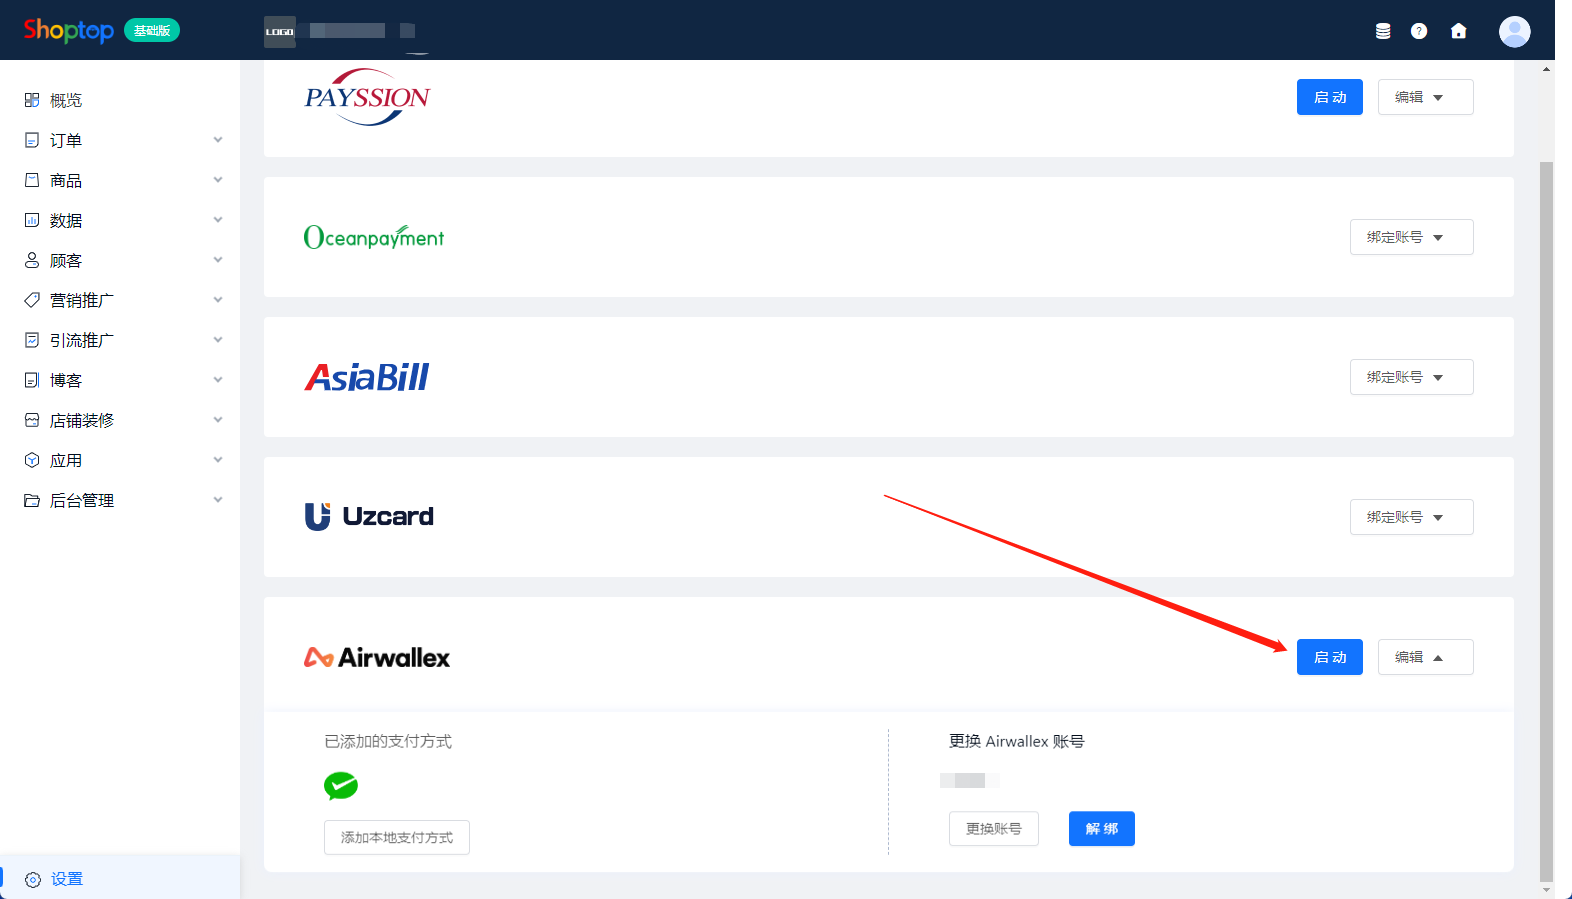Click the Payssion logo
The image size is (1572, 899).
tap(367, 97)
